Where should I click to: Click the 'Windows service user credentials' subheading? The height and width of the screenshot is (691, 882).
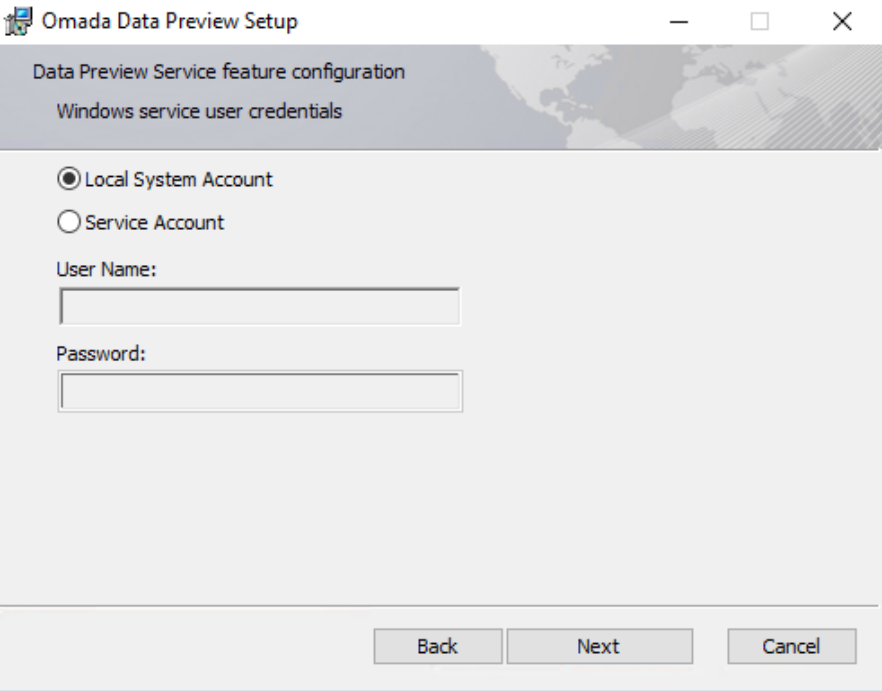coord(199,111)
